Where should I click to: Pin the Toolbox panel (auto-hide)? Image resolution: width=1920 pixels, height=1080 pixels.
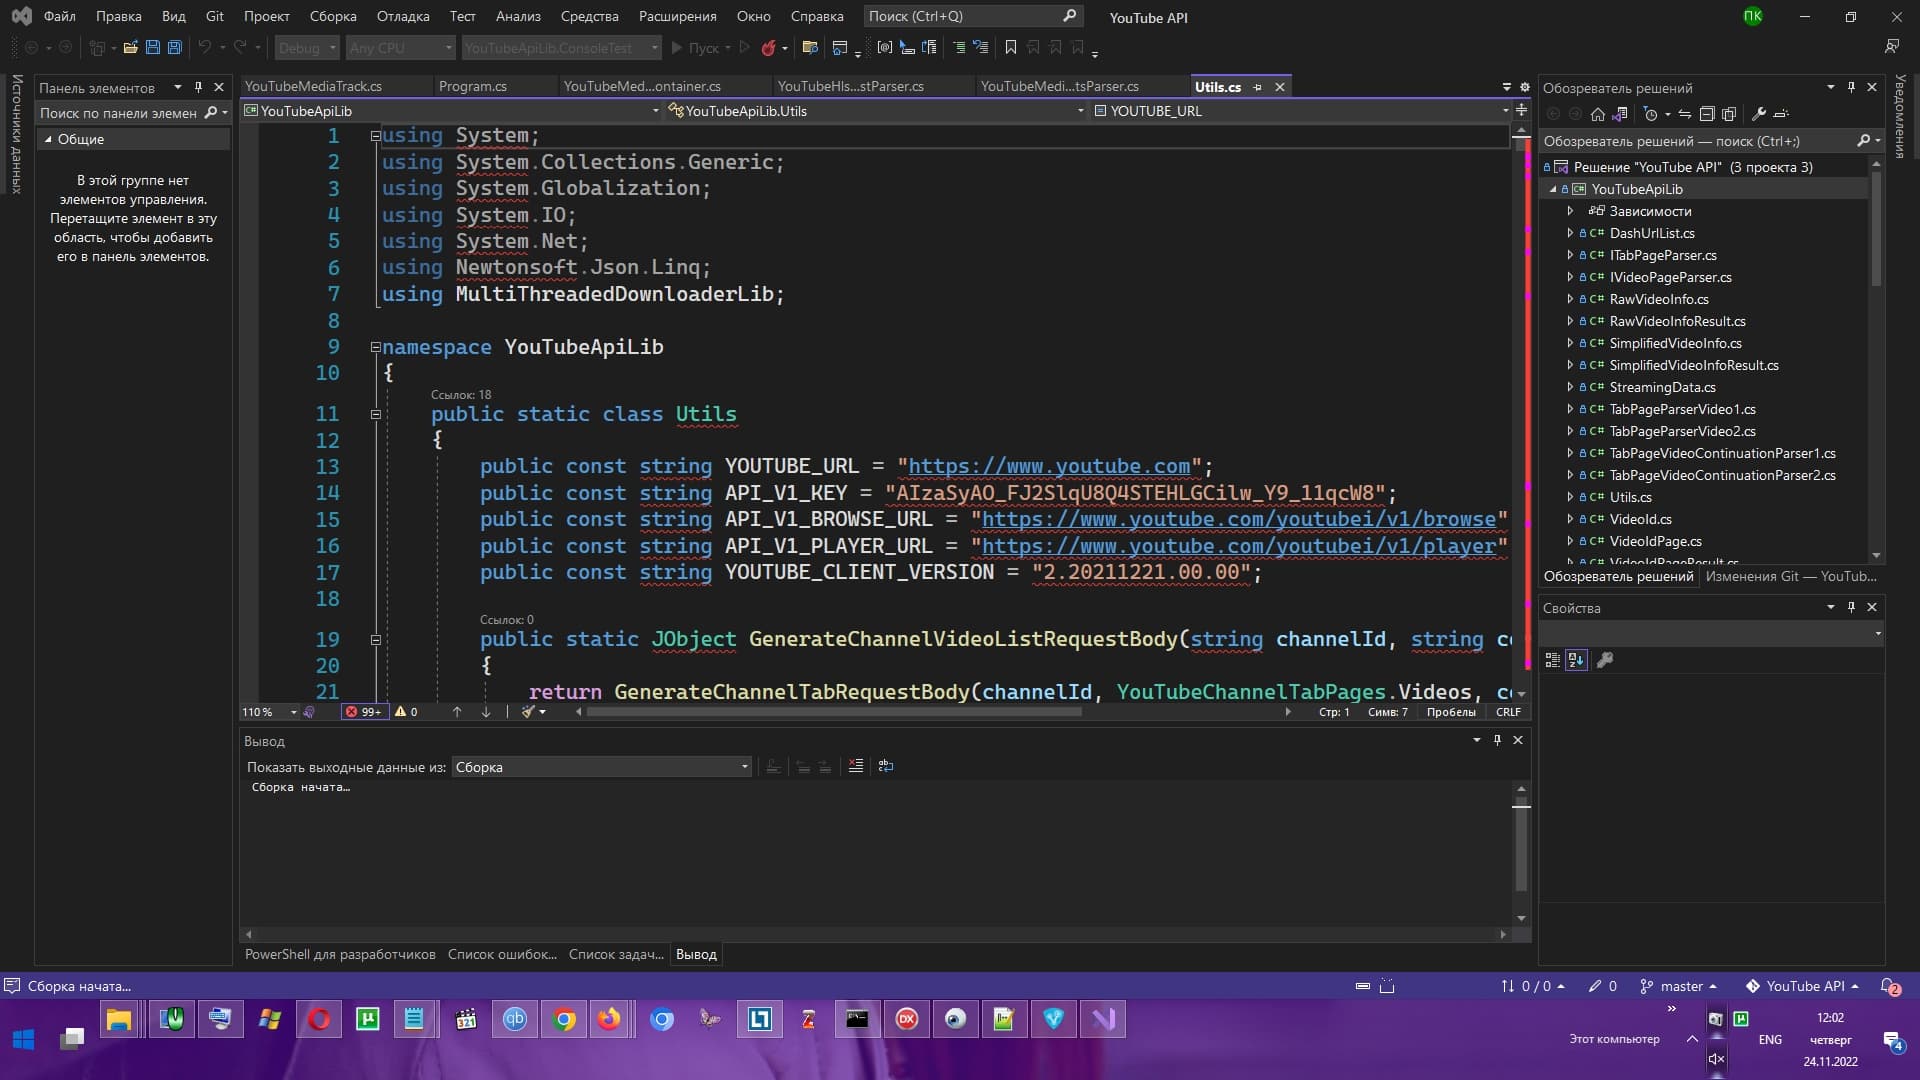198,87
